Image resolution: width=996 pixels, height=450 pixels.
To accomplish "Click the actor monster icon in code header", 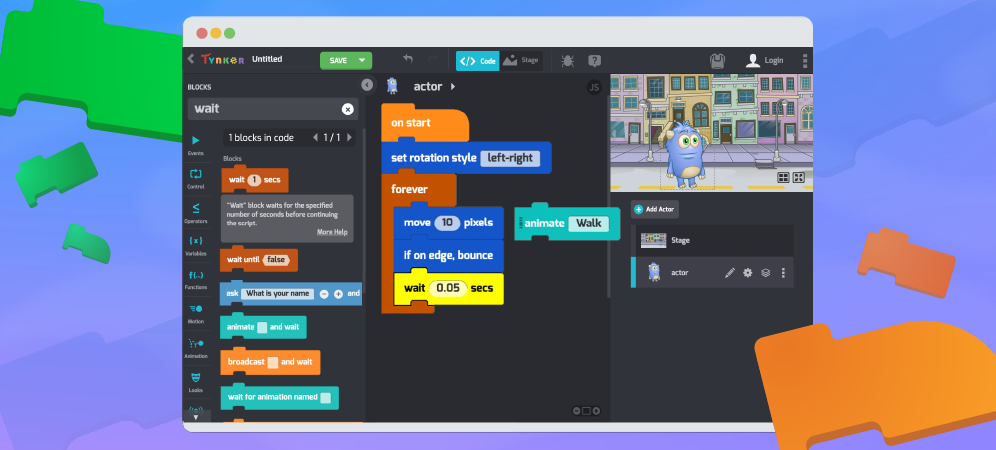I will [x=392, y=86].
